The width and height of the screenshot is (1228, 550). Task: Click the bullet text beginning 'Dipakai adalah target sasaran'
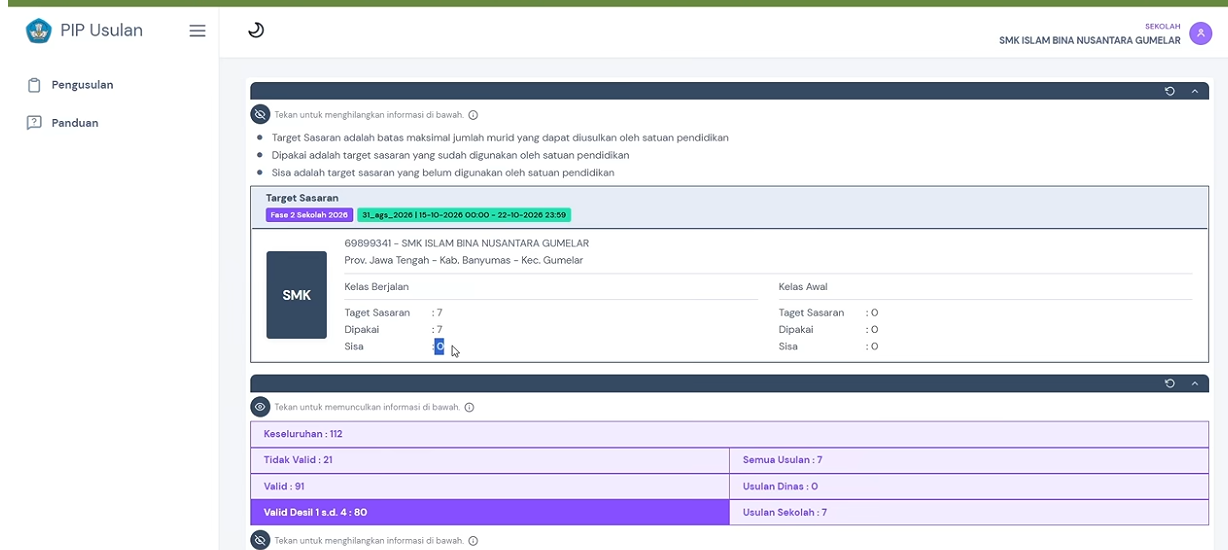click(x=450, y=155)
